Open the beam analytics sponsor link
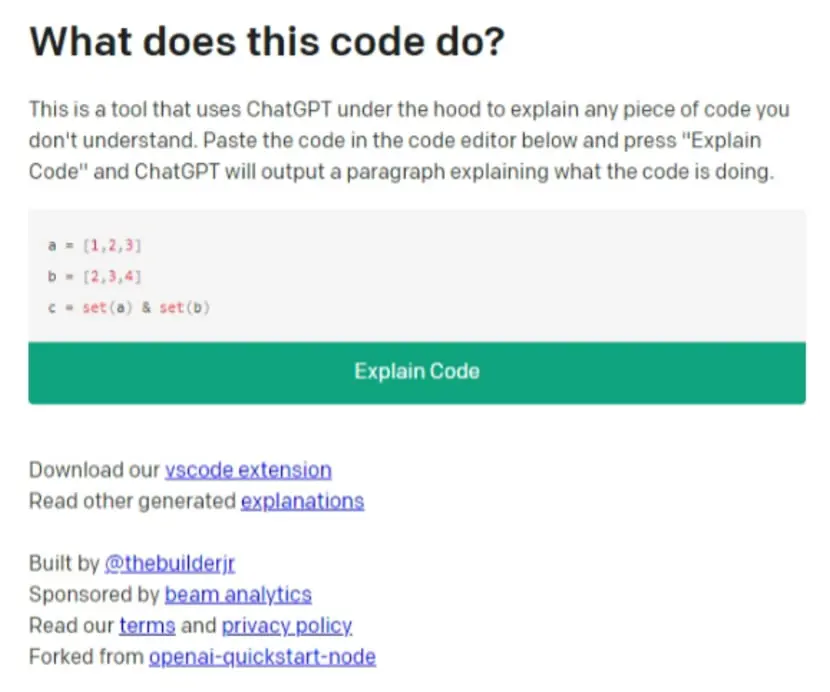 click(x=238, y=595)
